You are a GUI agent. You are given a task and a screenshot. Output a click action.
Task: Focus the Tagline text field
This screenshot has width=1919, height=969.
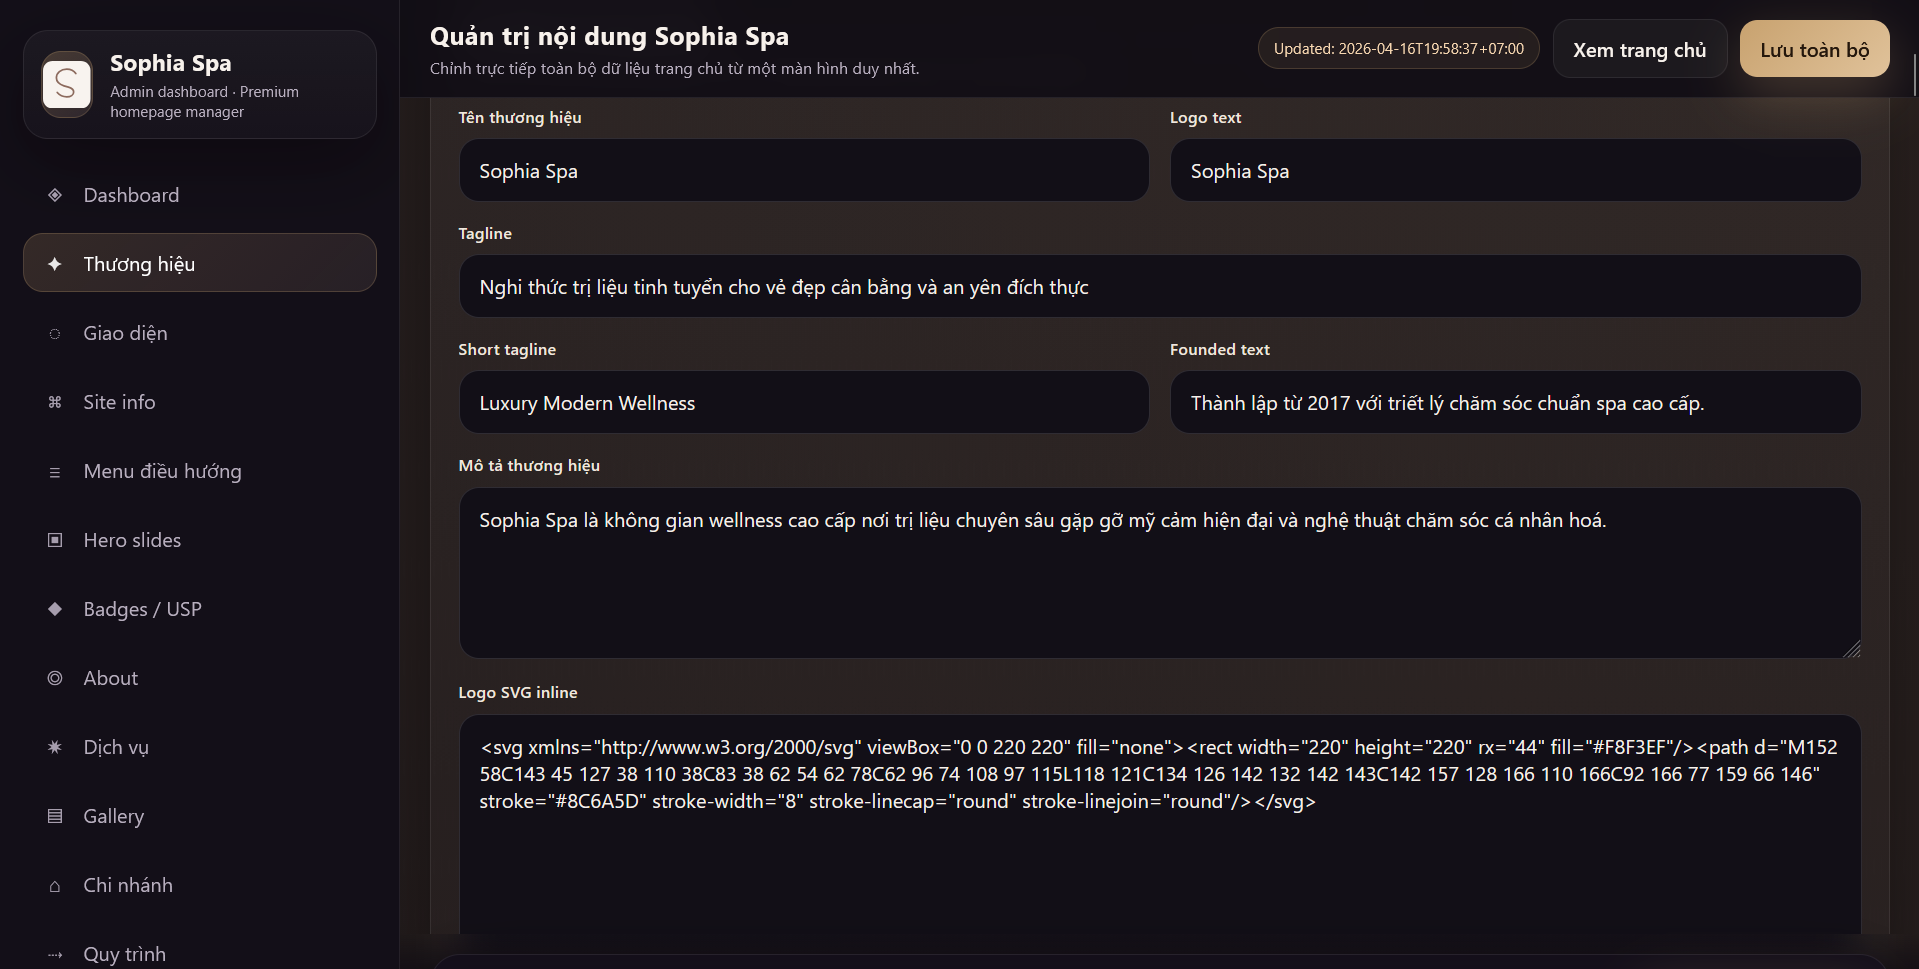pyautogui.click(x=1159, y=287)
